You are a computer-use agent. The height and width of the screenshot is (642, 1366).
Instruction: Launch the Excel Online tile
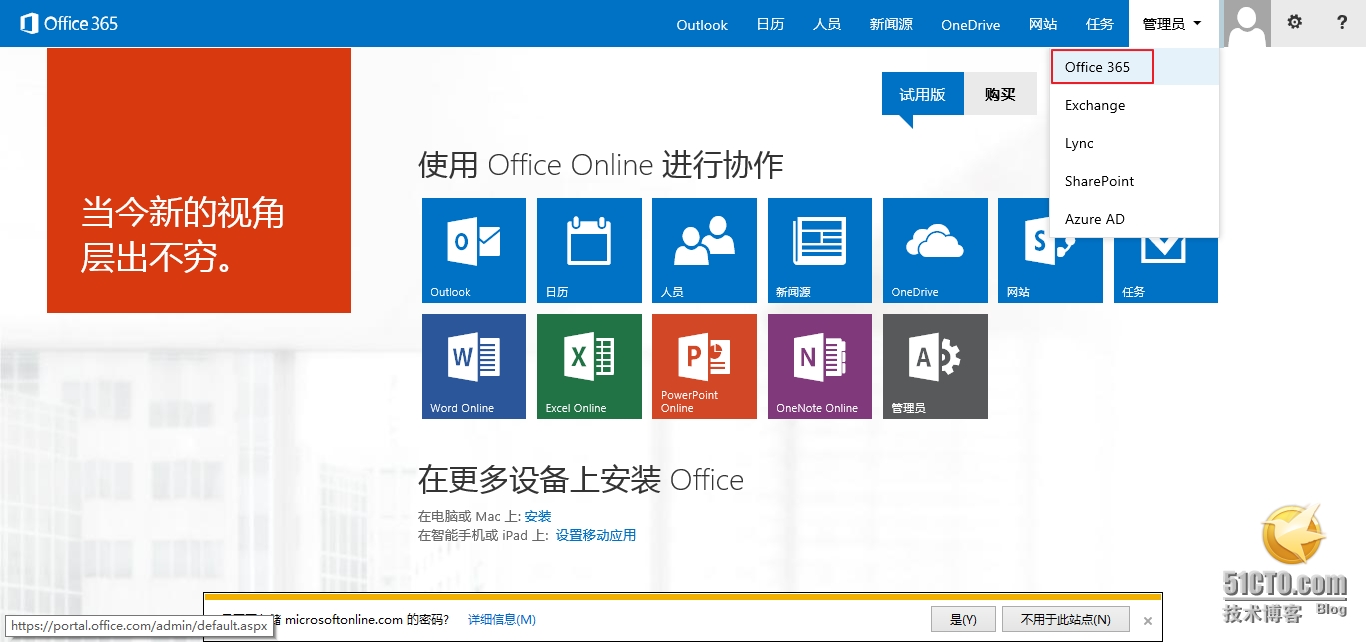589,366
